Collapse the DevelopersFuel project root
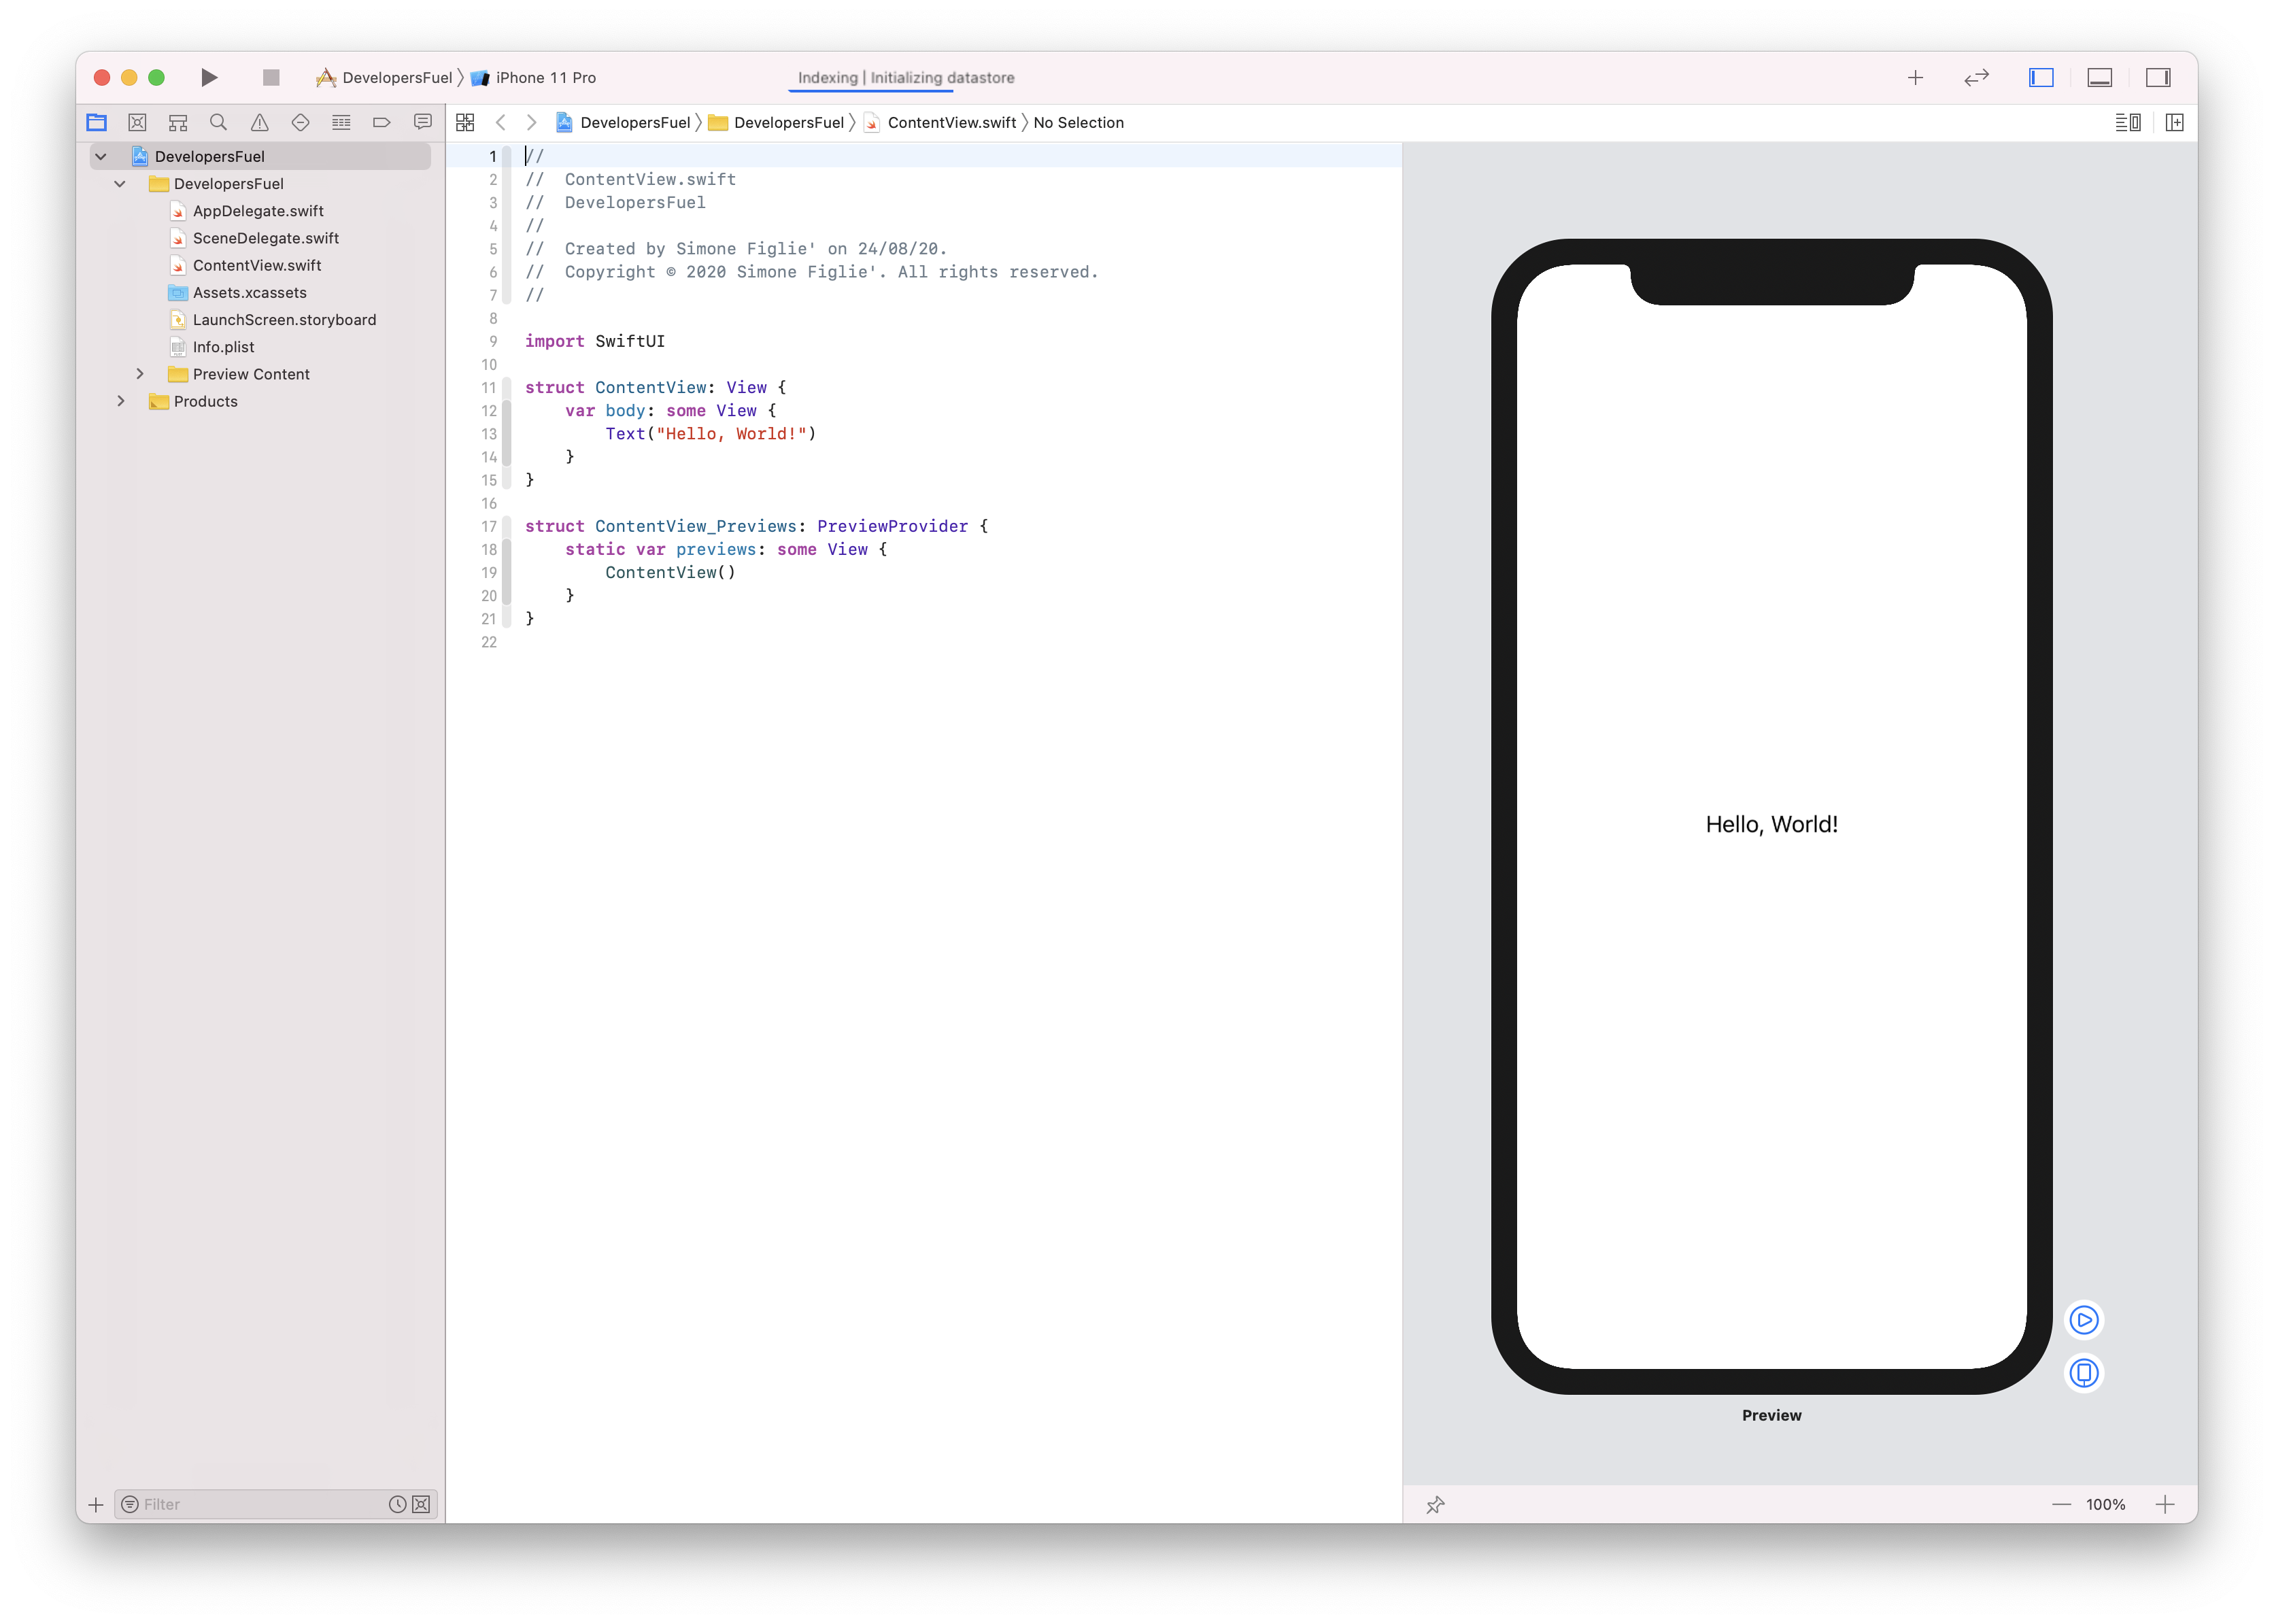 (x=101, y=156)
